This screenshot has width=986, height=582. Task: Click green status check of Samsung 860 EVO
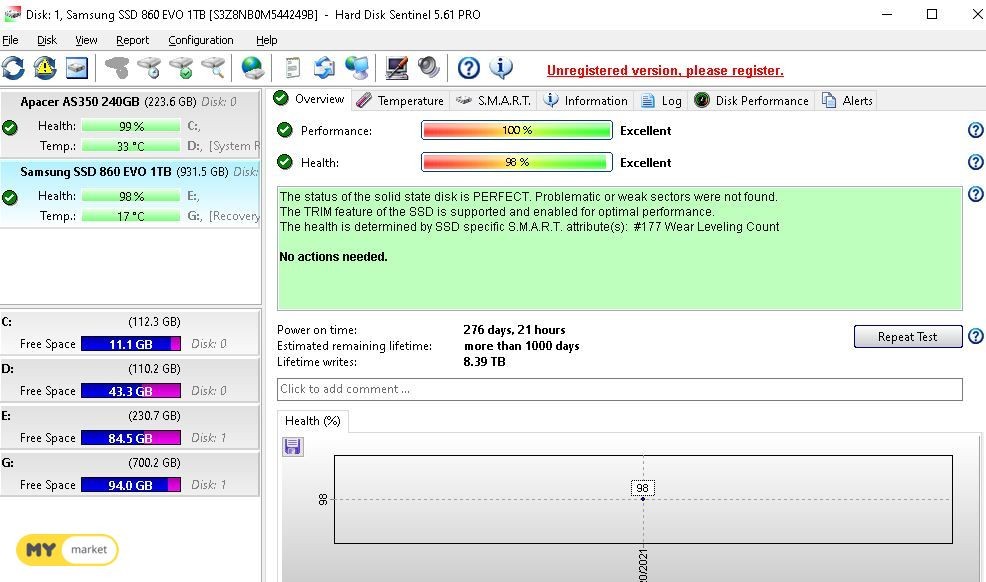click(x=9, y=198)
